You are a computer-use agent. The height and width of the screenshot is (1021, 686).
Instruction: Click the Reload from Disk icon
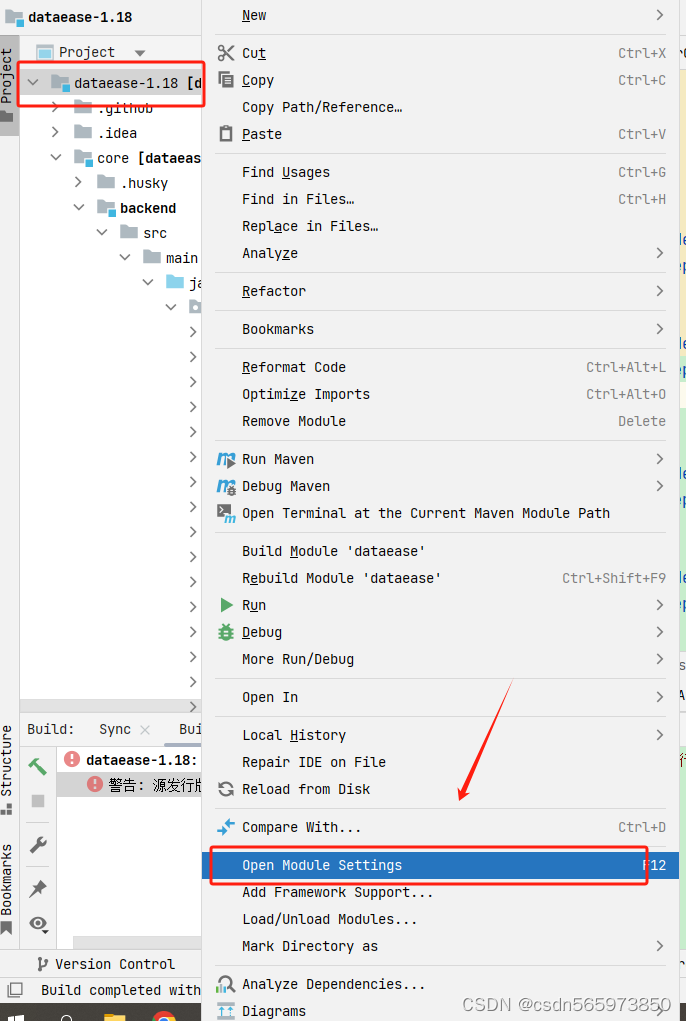226,789
